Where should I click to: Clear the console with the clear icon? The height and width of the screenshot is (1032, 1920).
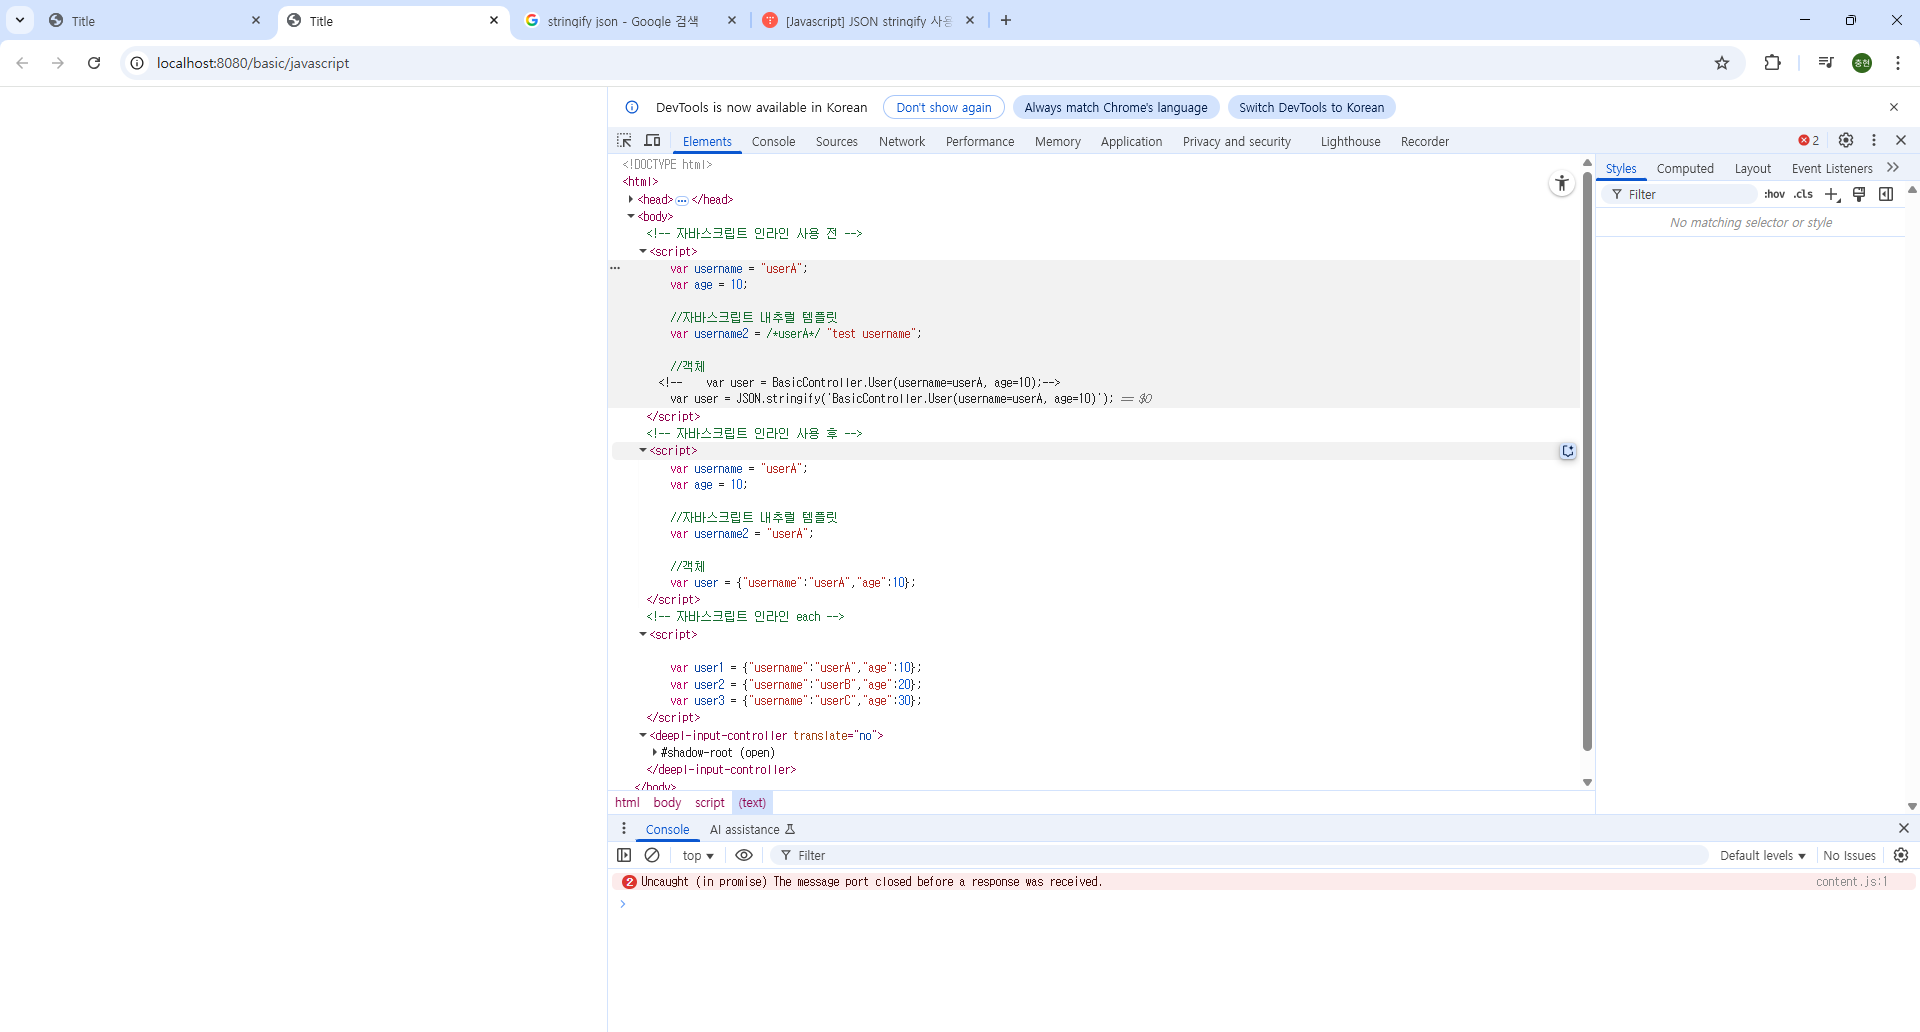(x=652, y=855)
